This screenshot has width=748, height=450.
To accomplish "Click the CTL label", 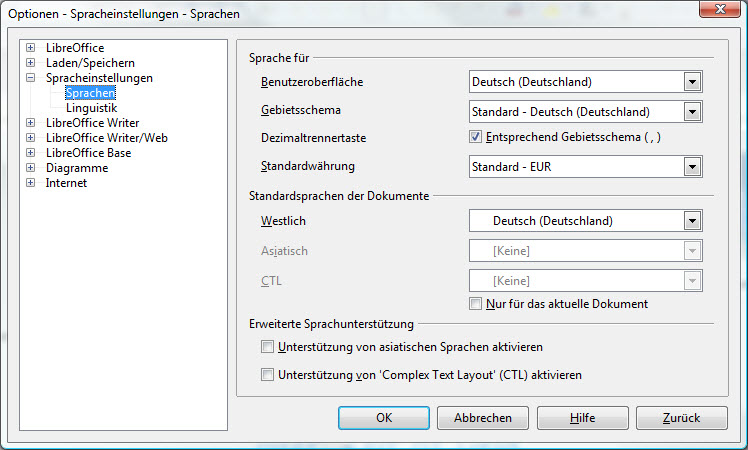I will tap(271, 281).
